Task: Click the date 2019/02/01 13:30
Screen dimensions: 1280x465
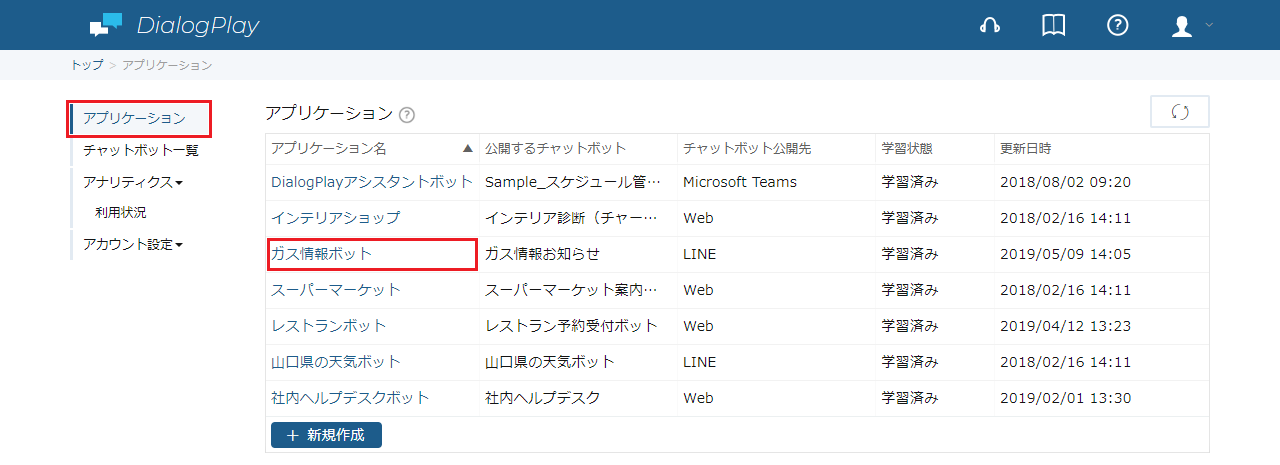Action: point(1066,398)
